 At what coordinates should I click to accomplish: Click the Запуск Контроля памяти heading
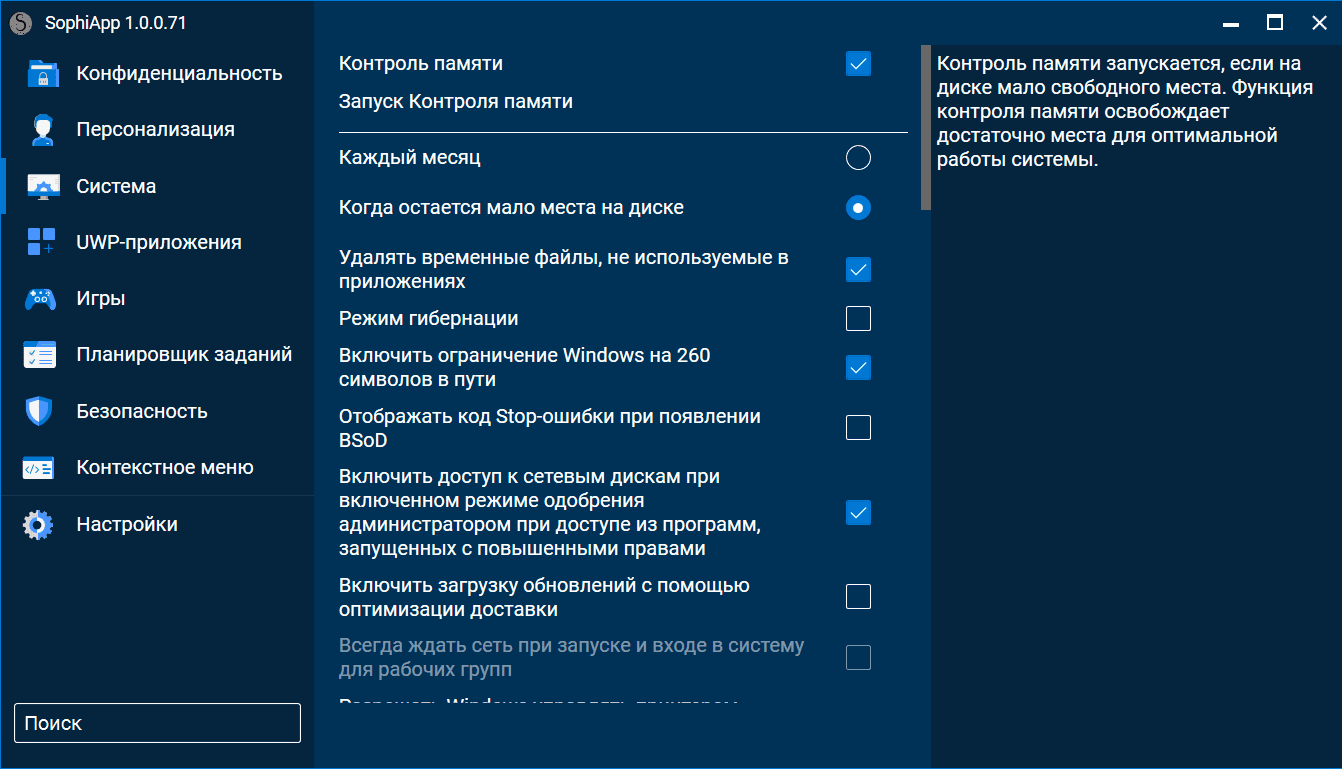(456, 101)
